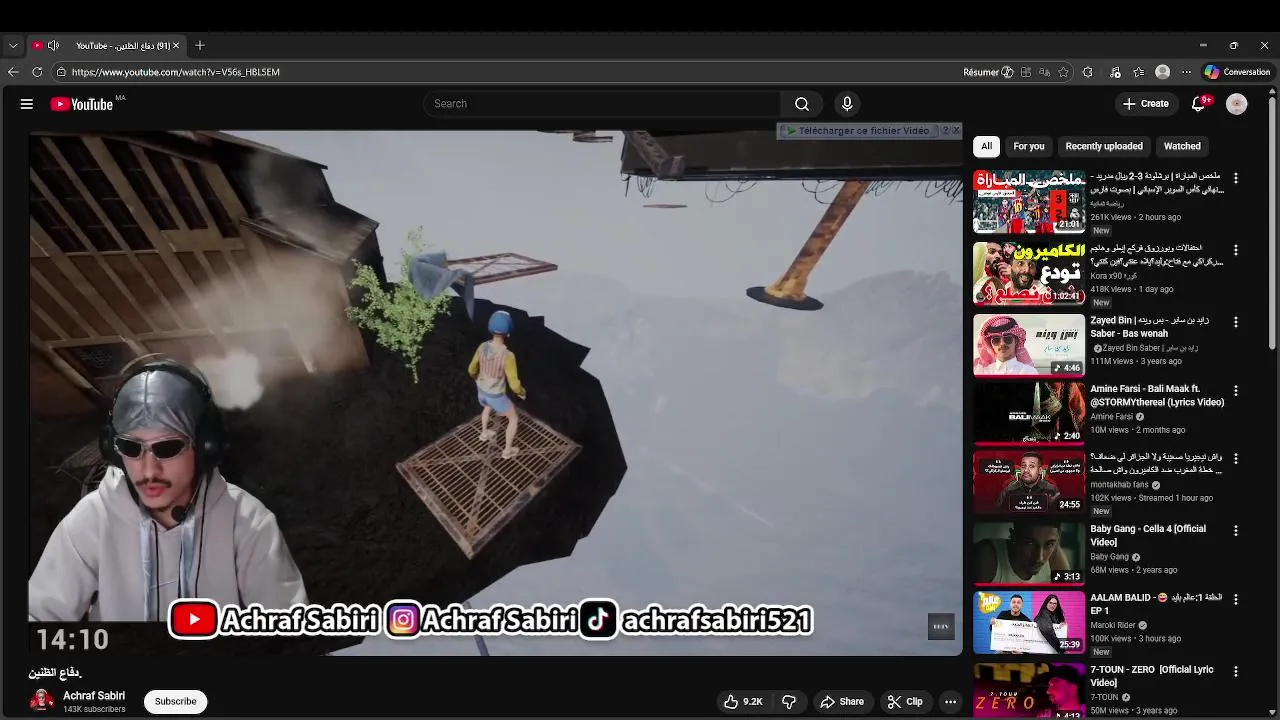Open more actions under the video
Image resolution: width=1280 pixels, height=720 pixels.
[951, 702]
